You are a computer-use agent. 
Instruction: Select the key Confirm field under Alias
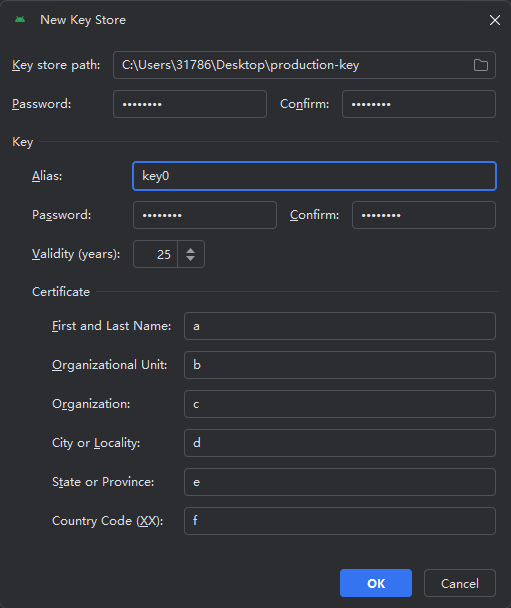click(x=424, y=215)
